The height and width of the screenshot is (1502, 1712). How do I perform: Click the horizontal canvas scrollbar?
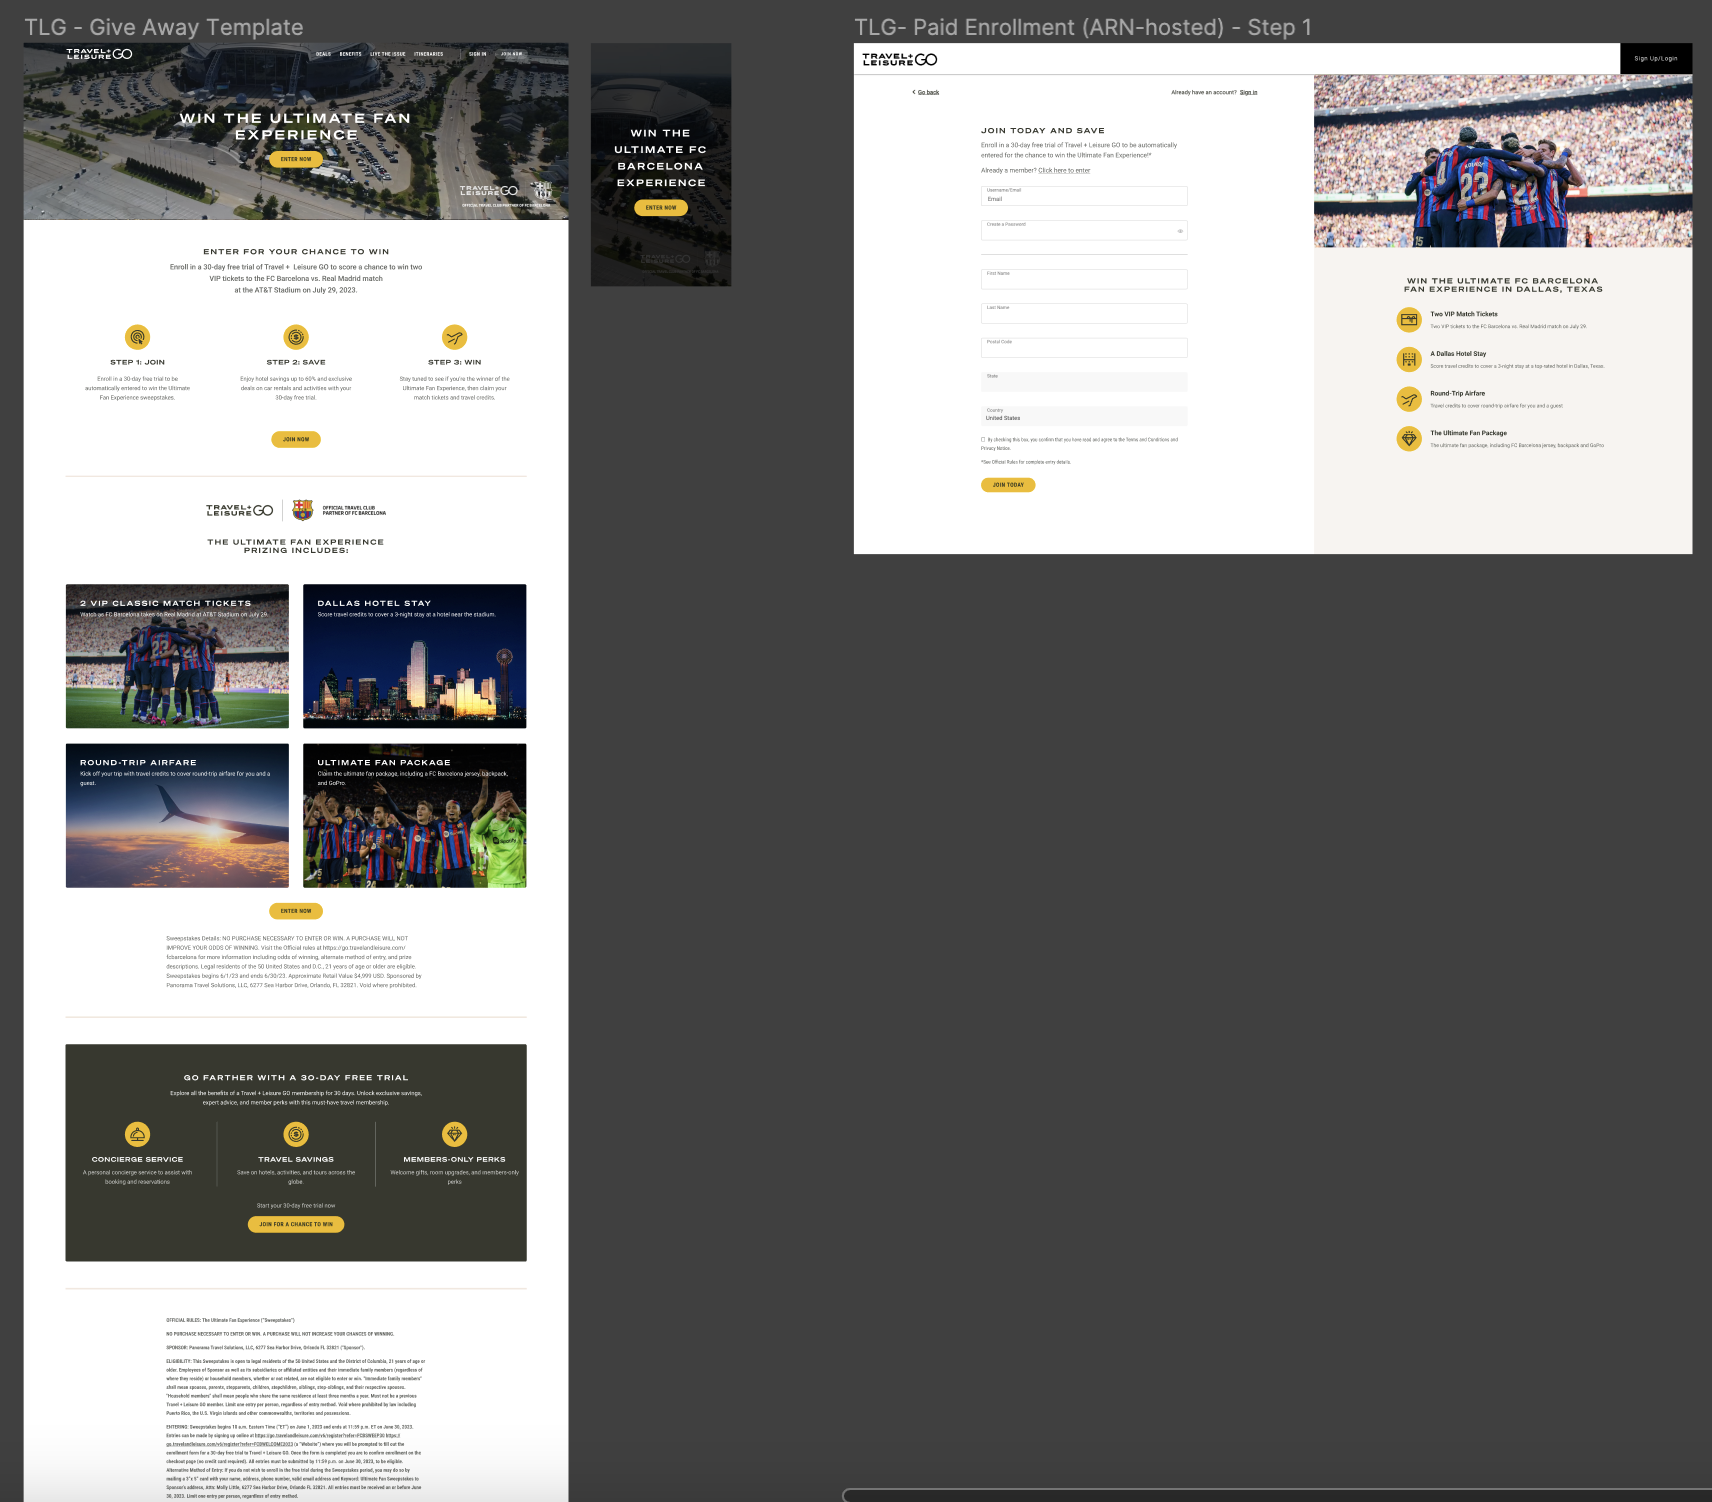(x=1277, y=1495)
